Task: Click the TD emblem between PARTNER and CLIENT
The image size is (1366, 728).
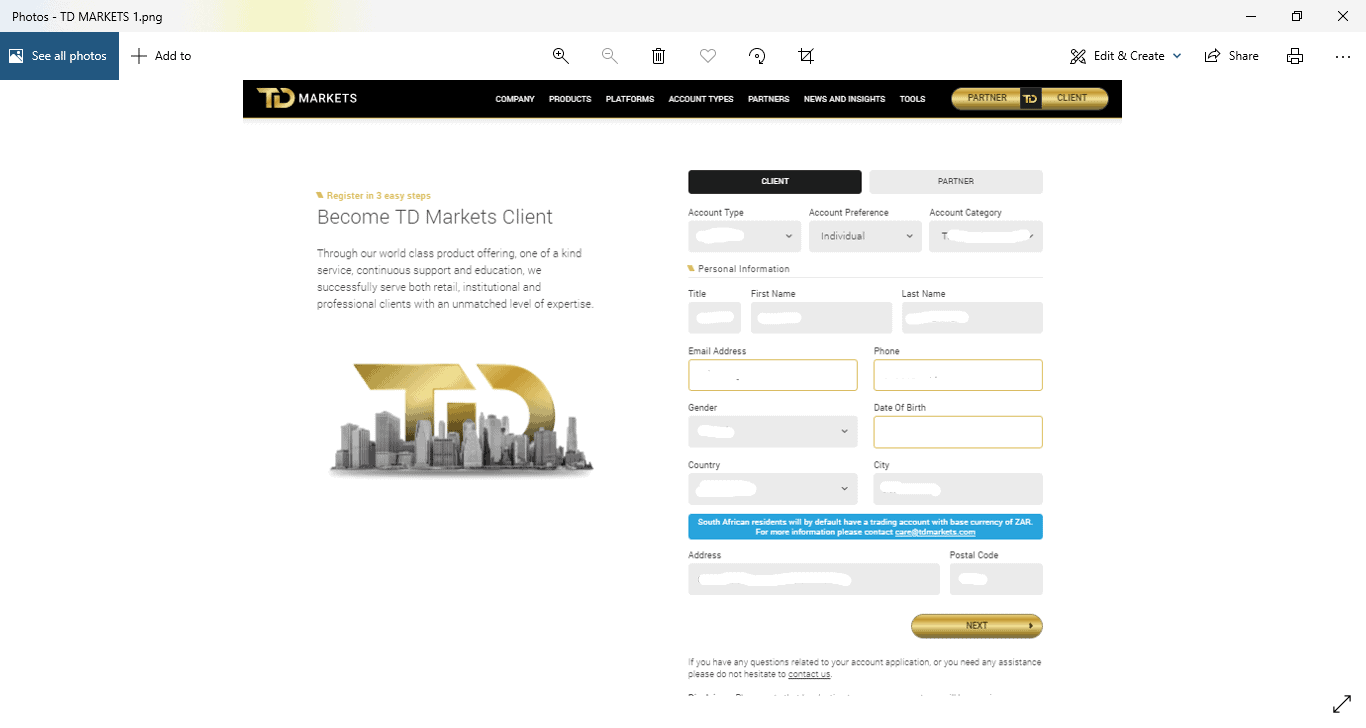Action: 1031,98
